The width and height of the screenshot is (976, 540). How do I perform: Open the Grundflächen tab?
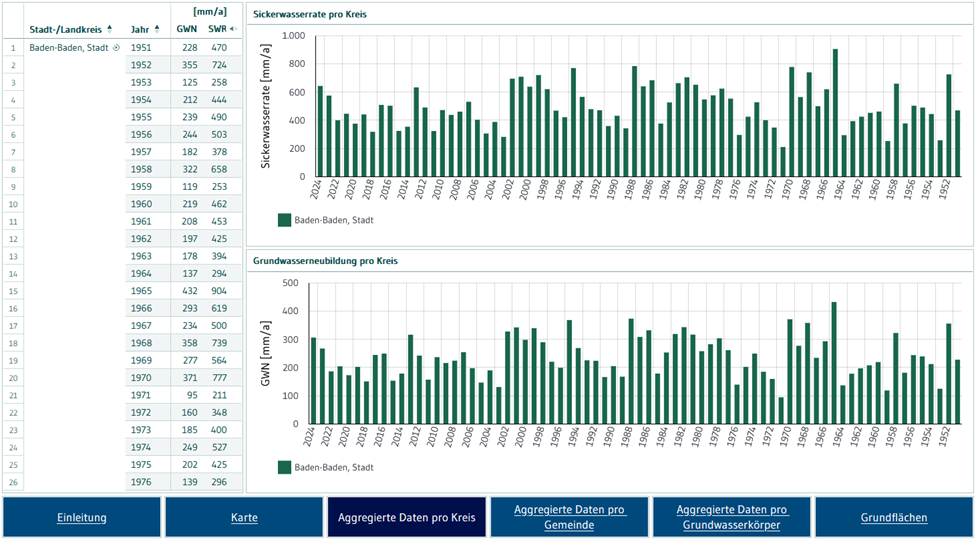(894, 517)
